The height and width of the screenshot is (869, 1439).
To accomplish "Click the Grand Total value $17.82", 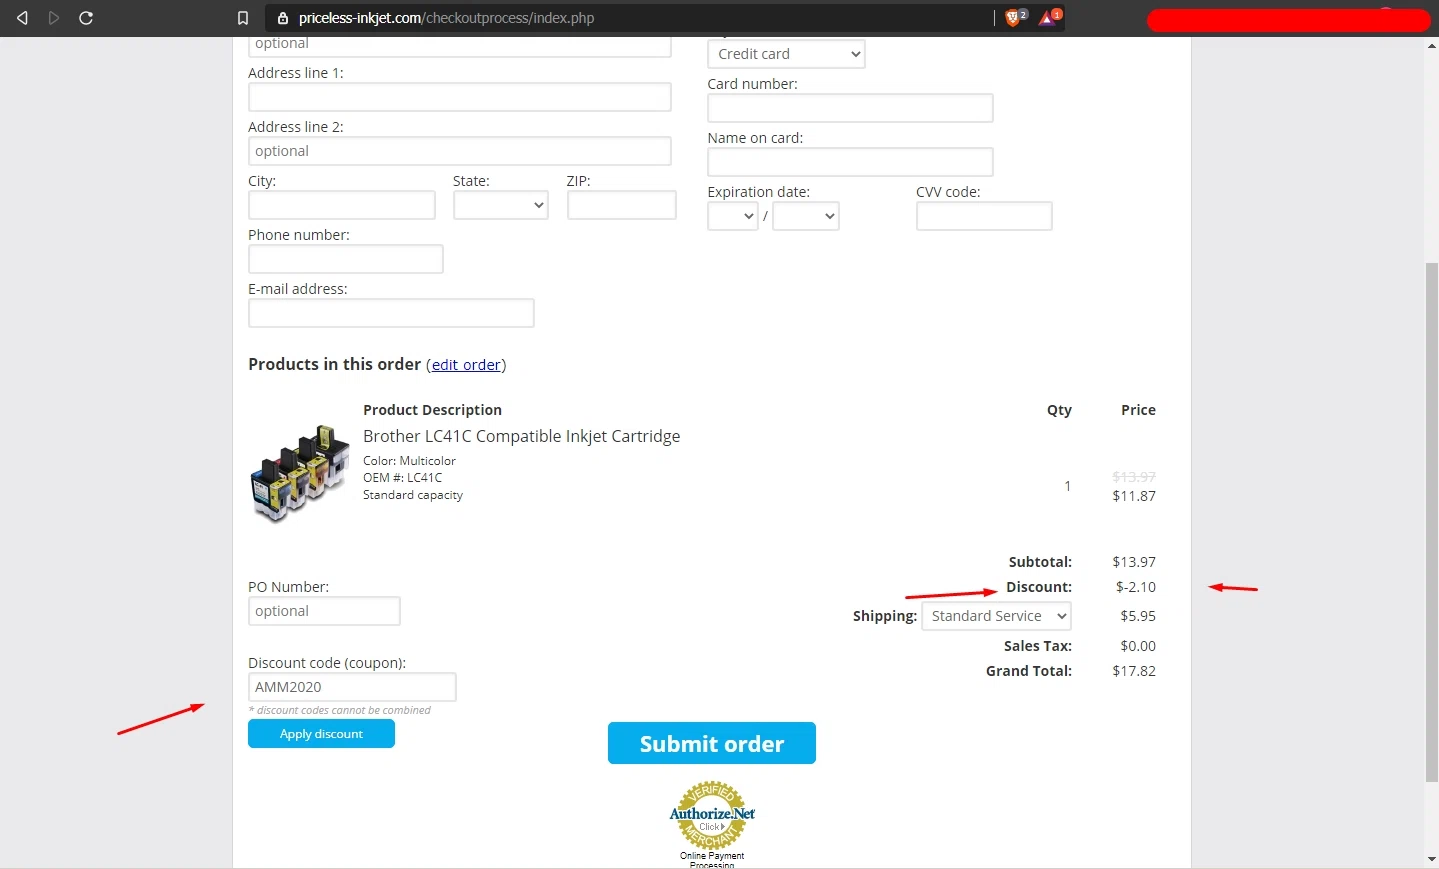I will [x=1134, y=671].
